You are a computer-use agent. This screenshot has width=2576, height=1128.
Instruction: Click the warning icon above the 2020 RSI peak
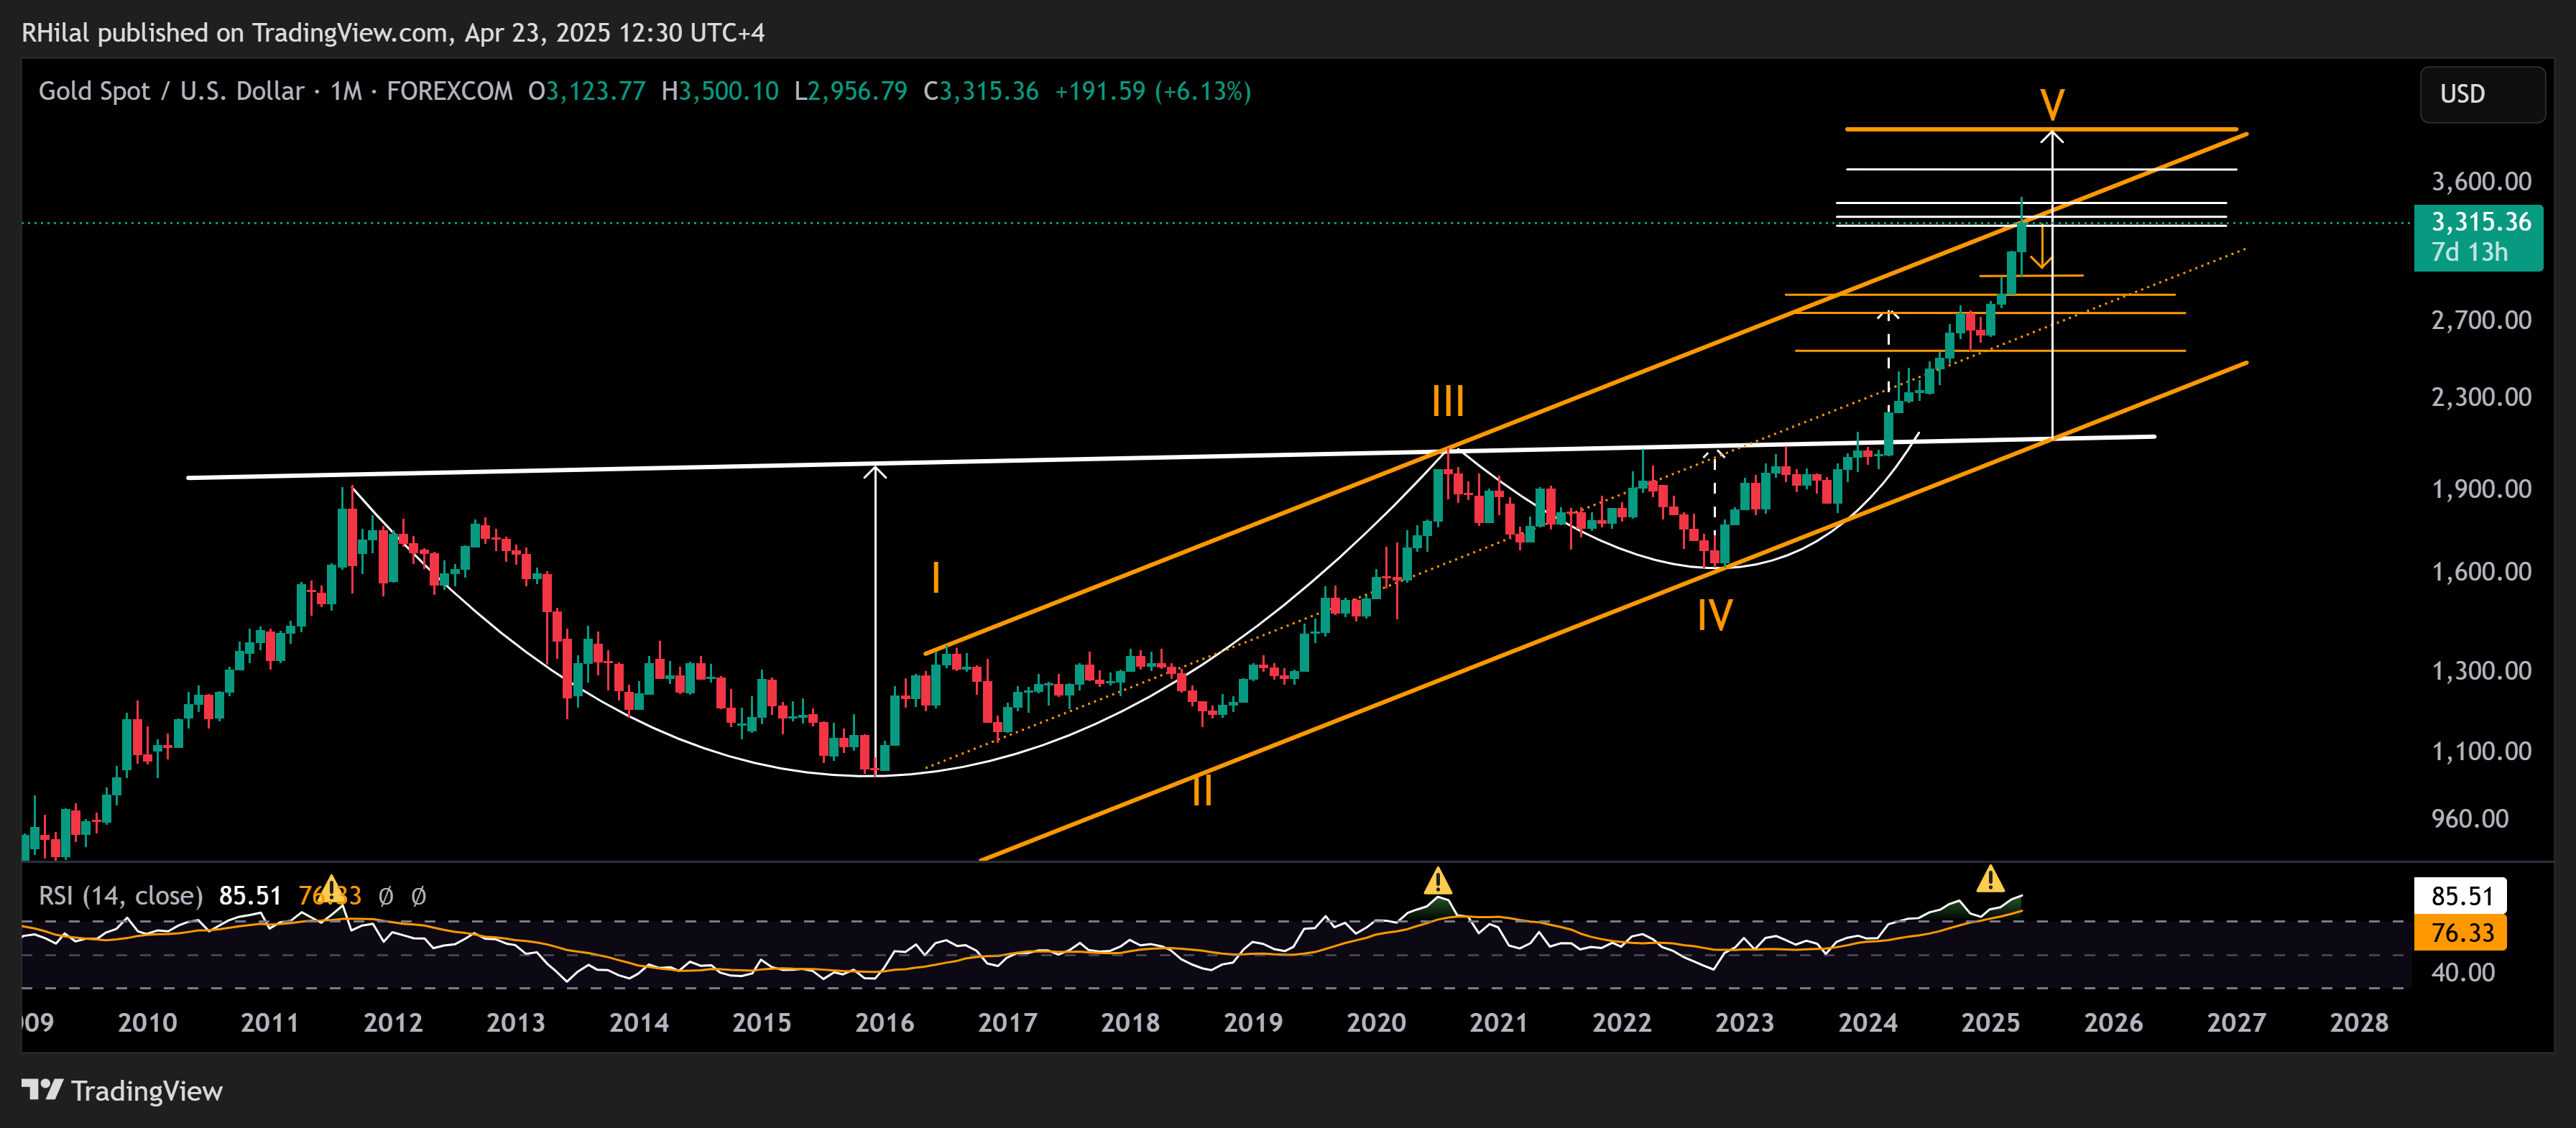[1438, 880]
